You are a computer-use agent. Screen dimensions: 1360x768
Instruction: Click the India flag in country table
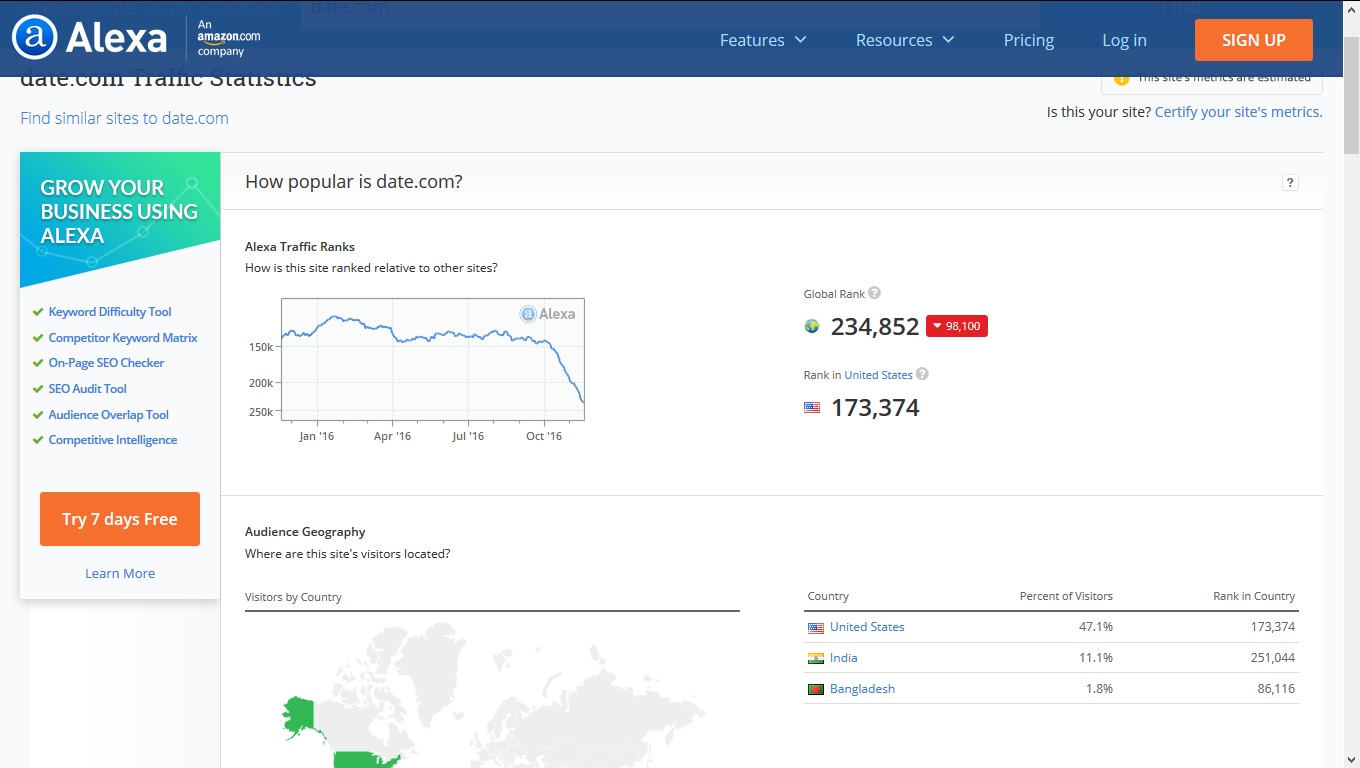[x=816, y=659]
